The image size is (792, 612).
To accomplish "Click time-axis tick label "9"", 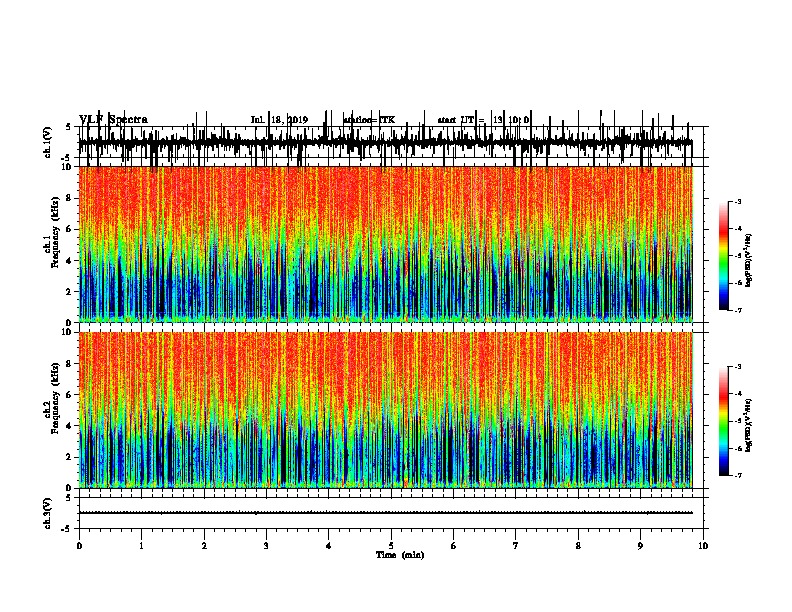I will click(640, 546).
